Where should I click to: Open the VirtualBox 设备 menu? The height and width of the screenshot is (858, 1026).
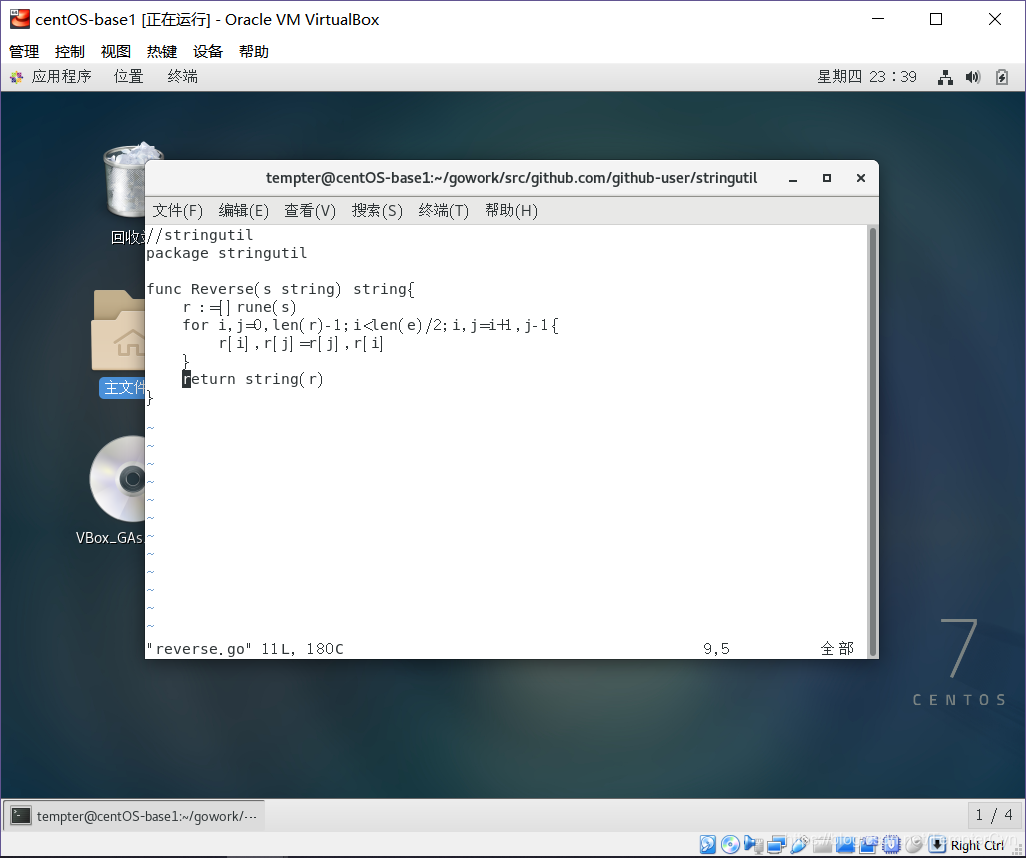coord(208,52)
